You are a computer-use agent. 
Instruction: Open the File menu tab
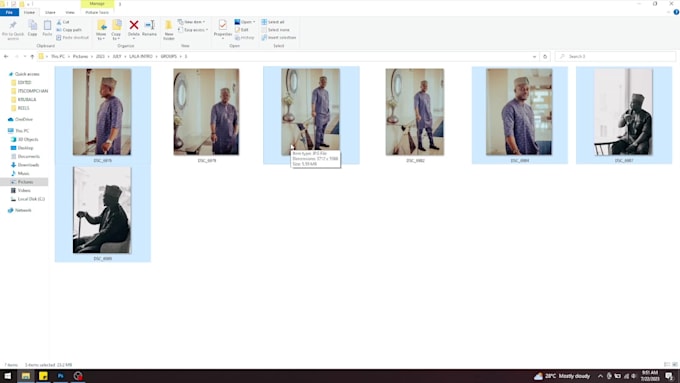9,13
